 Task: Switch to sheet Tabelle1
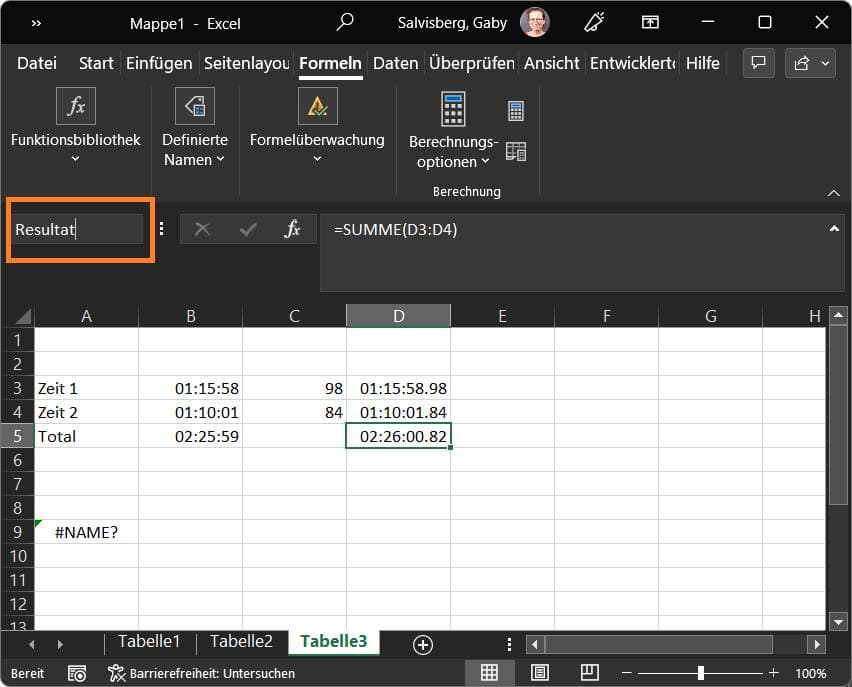click(149, 642)
